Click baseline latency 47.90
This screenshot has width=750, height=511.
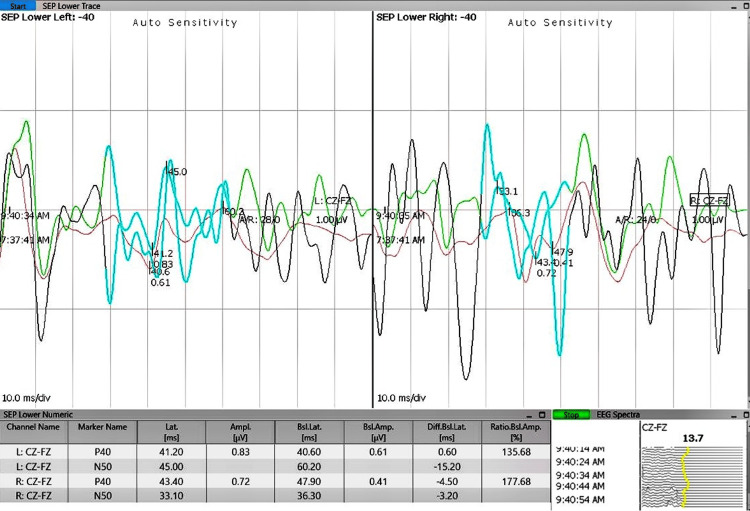click(309, 481)
